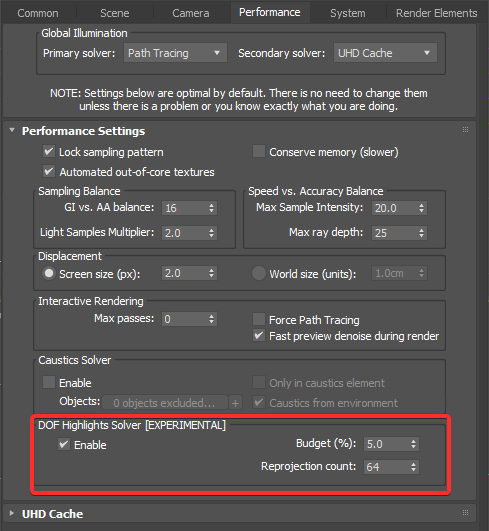Enable Conserve memory (slower) option
This screenshot has width=489, height=531.
[259, 151]
